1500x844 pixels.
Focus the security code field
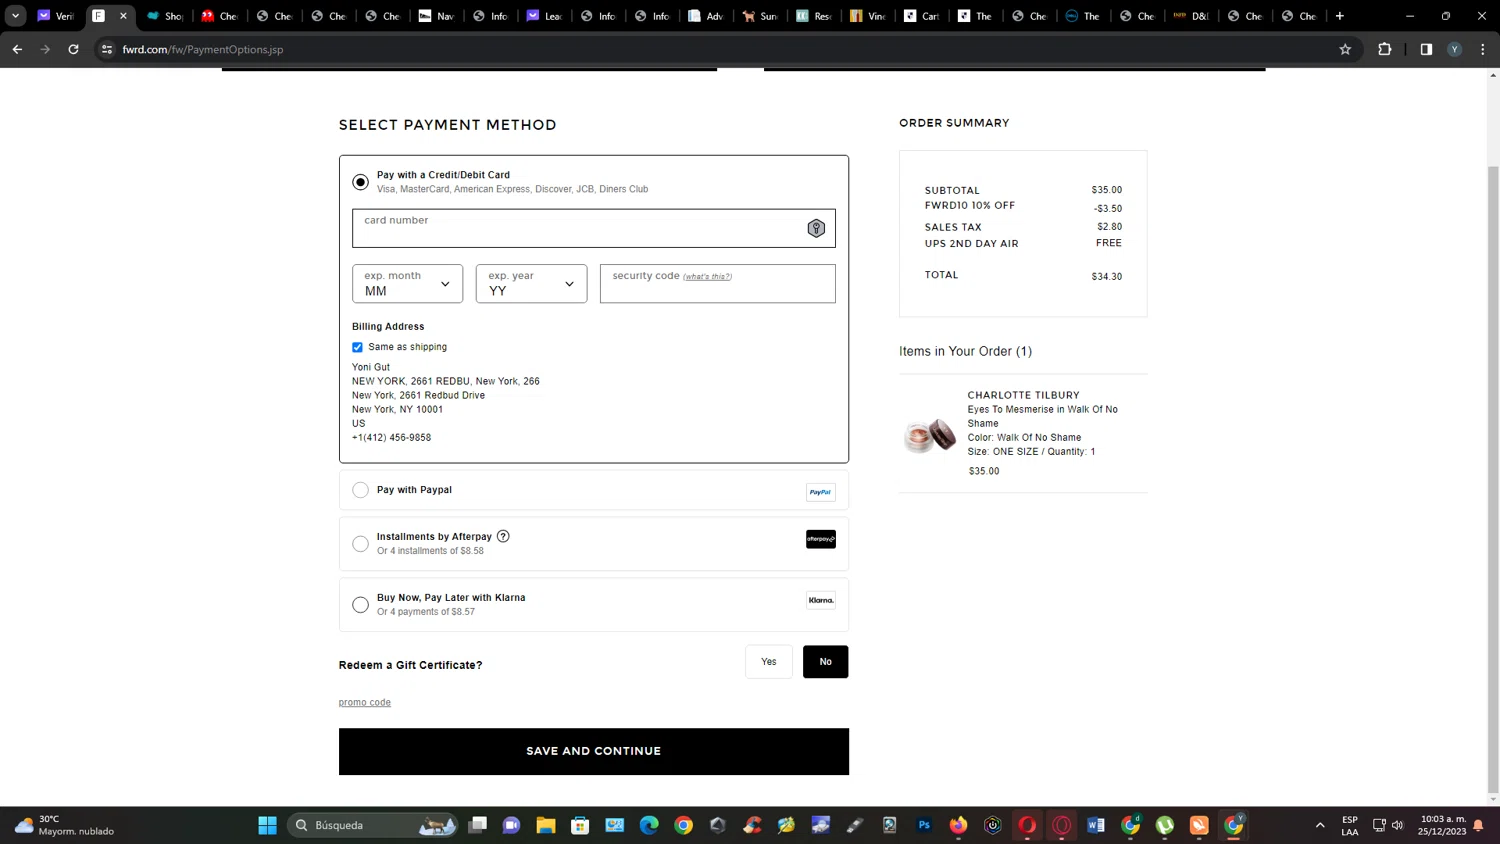[718, 284]
